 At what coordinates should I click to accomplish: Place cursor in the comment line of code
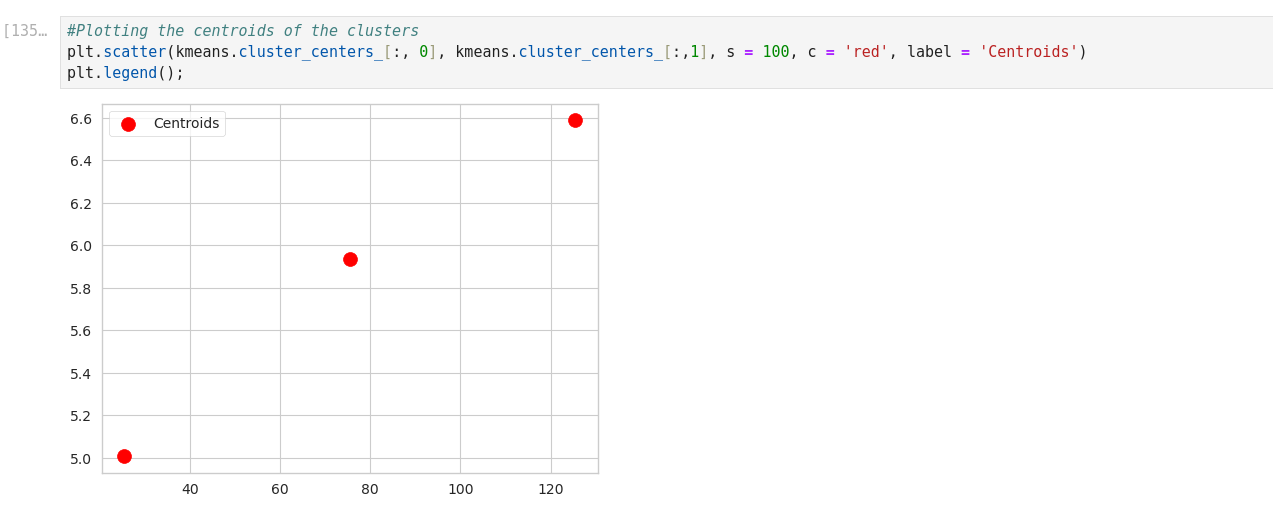(242, 31)
